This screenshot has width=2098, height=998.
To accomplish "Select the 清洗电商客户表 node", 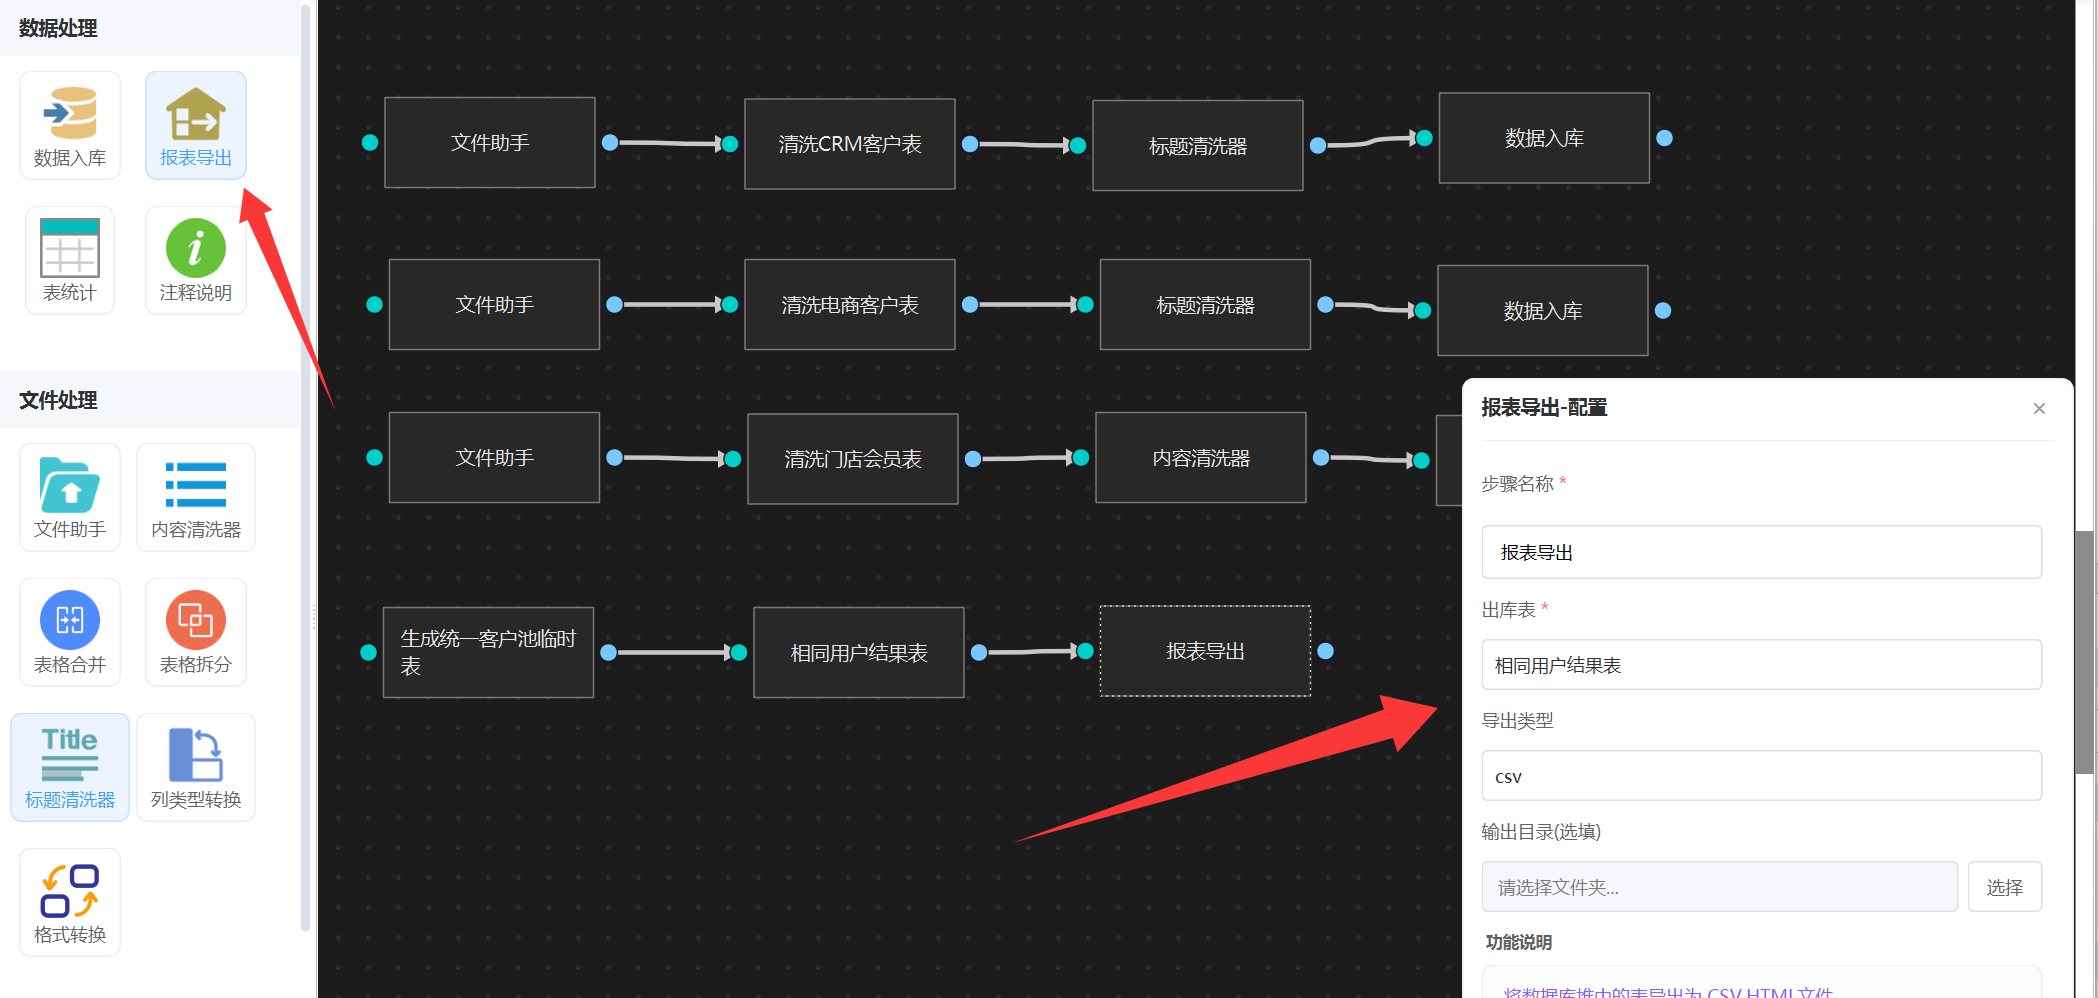I will 850,305.
